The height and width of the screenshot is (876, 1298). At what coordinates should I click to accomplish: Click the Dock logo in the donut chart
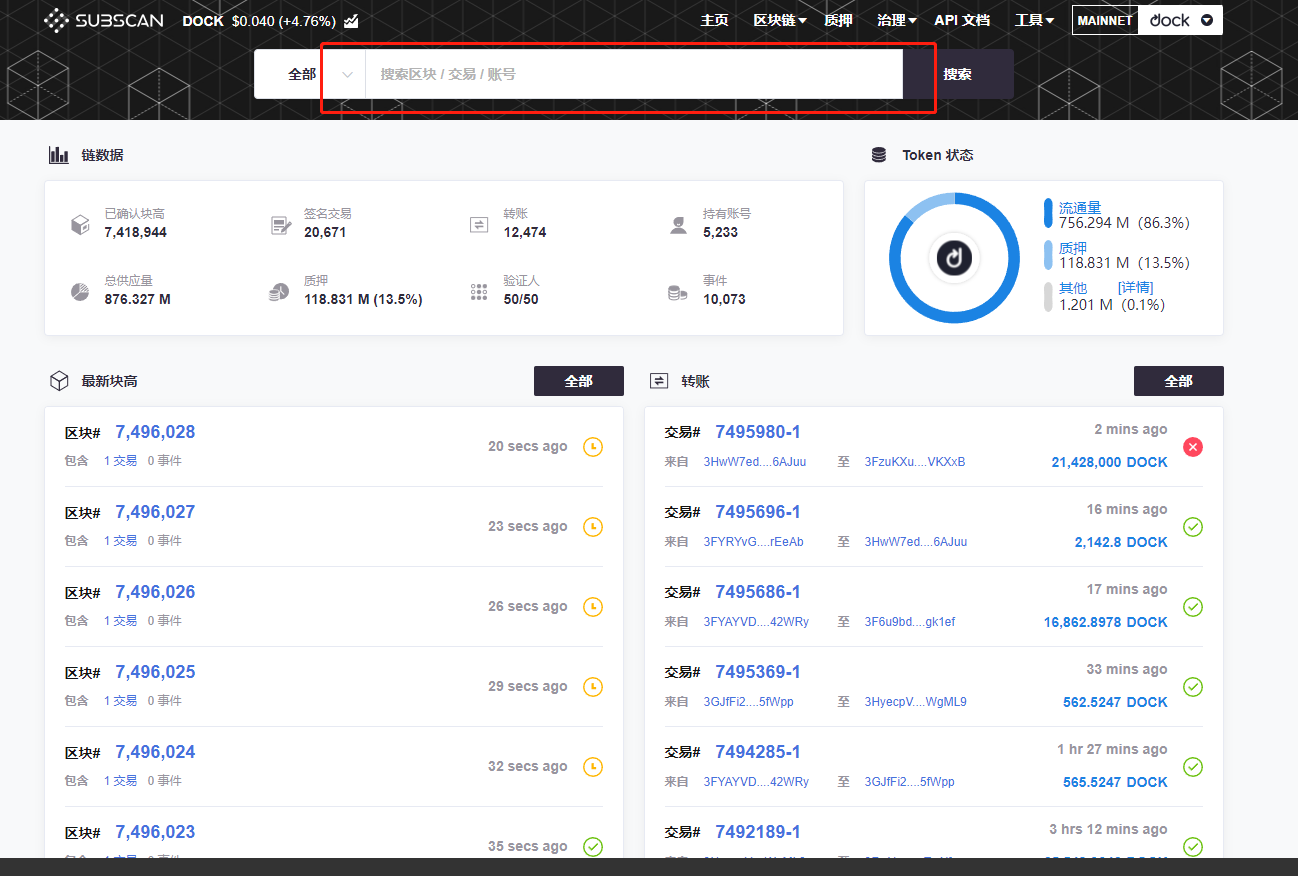[x=954, y=258]
